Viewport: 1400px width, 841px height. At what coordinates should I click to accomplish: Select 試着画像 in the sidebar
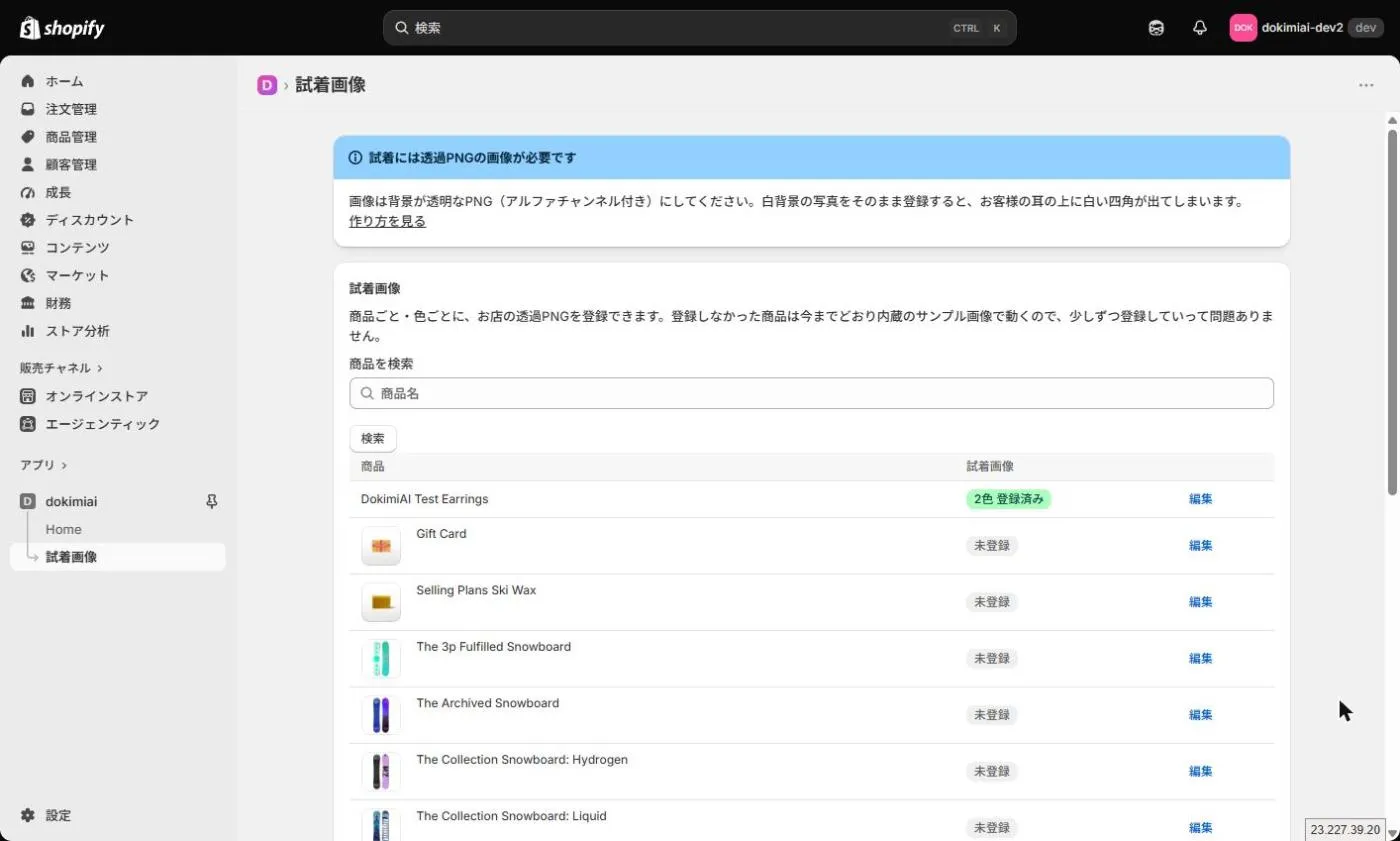(x=118, y=557)
